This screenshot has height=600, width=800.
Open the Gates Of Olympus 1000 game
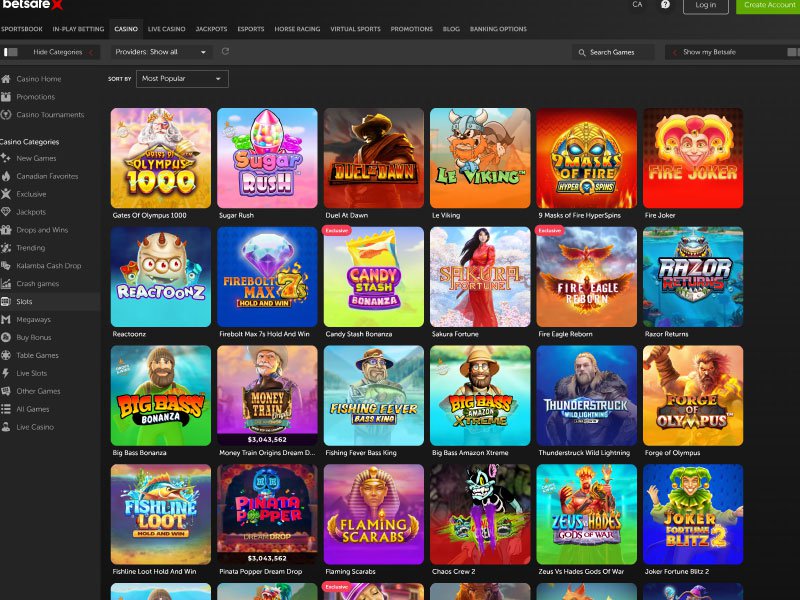pyautogui.click(x=161, y=158)
